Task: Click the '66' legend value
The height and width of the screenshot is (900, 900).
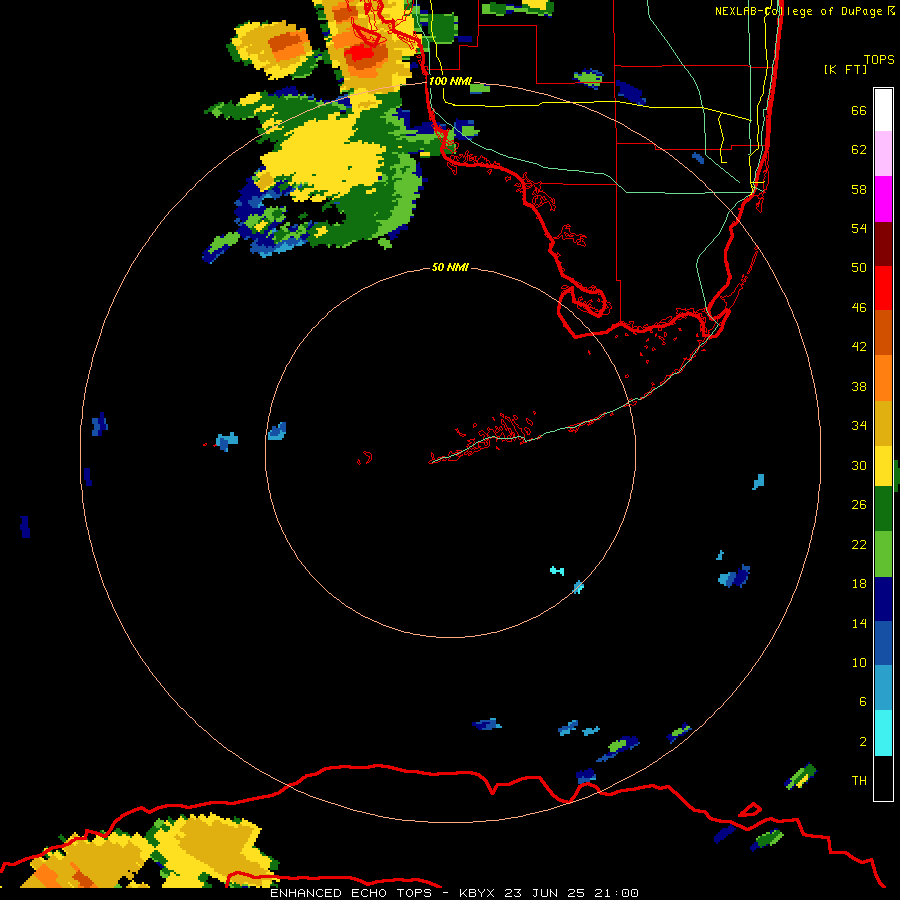Action: point(859,111)
